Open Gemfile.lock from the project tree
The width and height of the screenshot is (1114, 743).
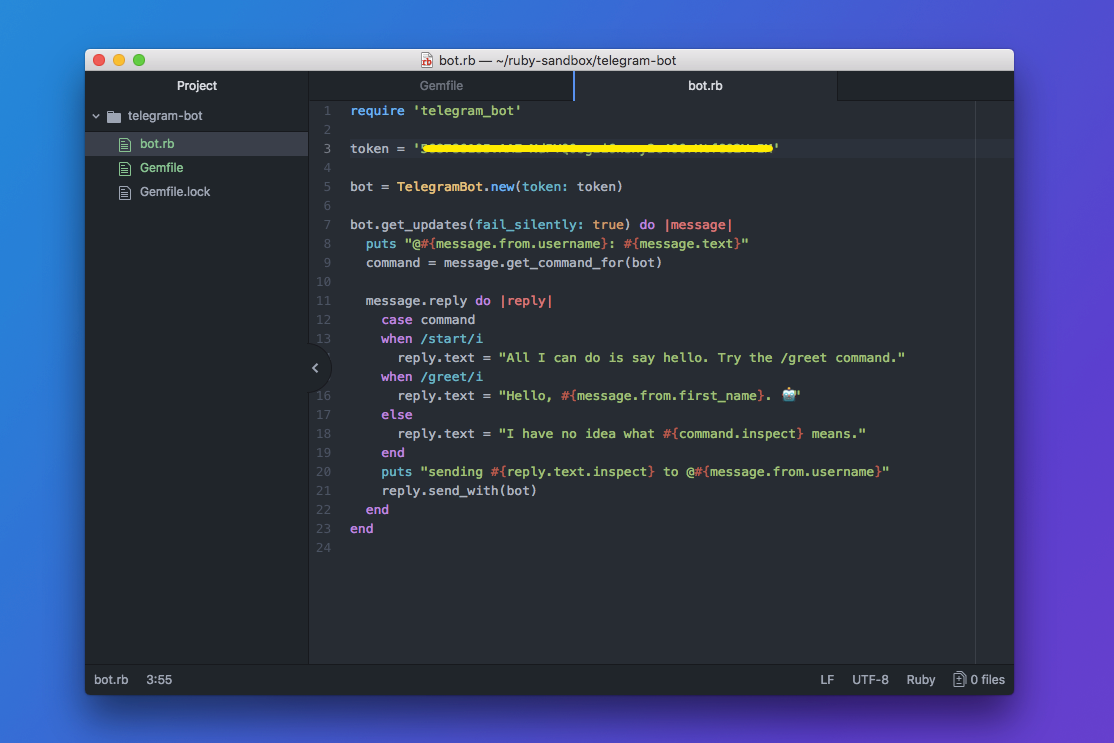pos(175,192)
